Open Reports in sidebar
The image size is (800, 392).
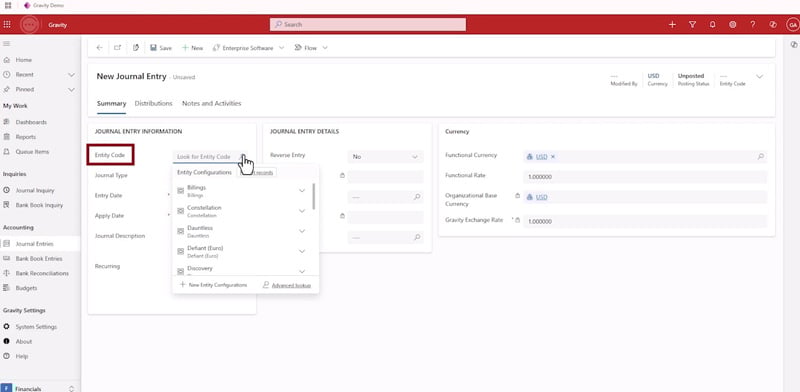(26, 137)
